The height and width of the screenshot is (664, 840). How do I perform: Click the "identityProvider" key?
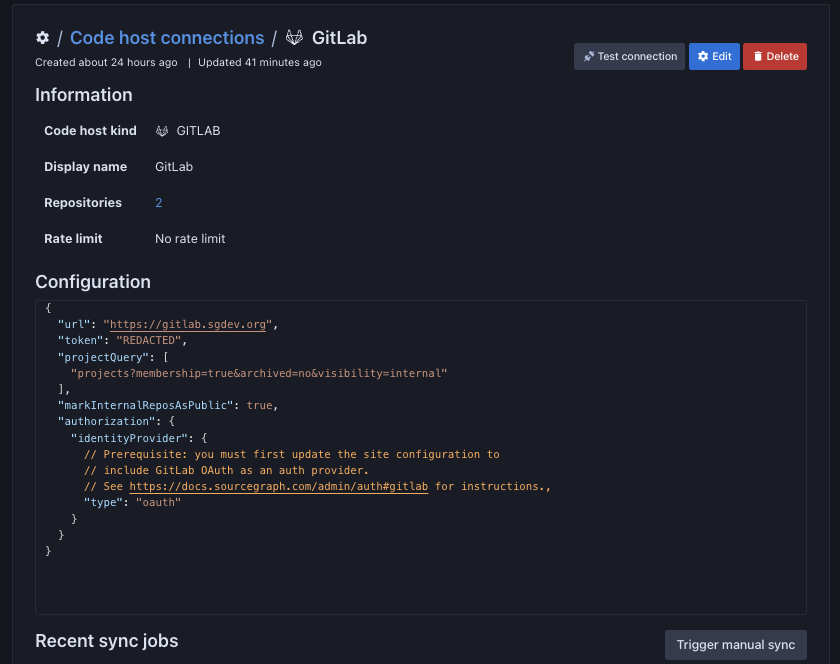130,438
